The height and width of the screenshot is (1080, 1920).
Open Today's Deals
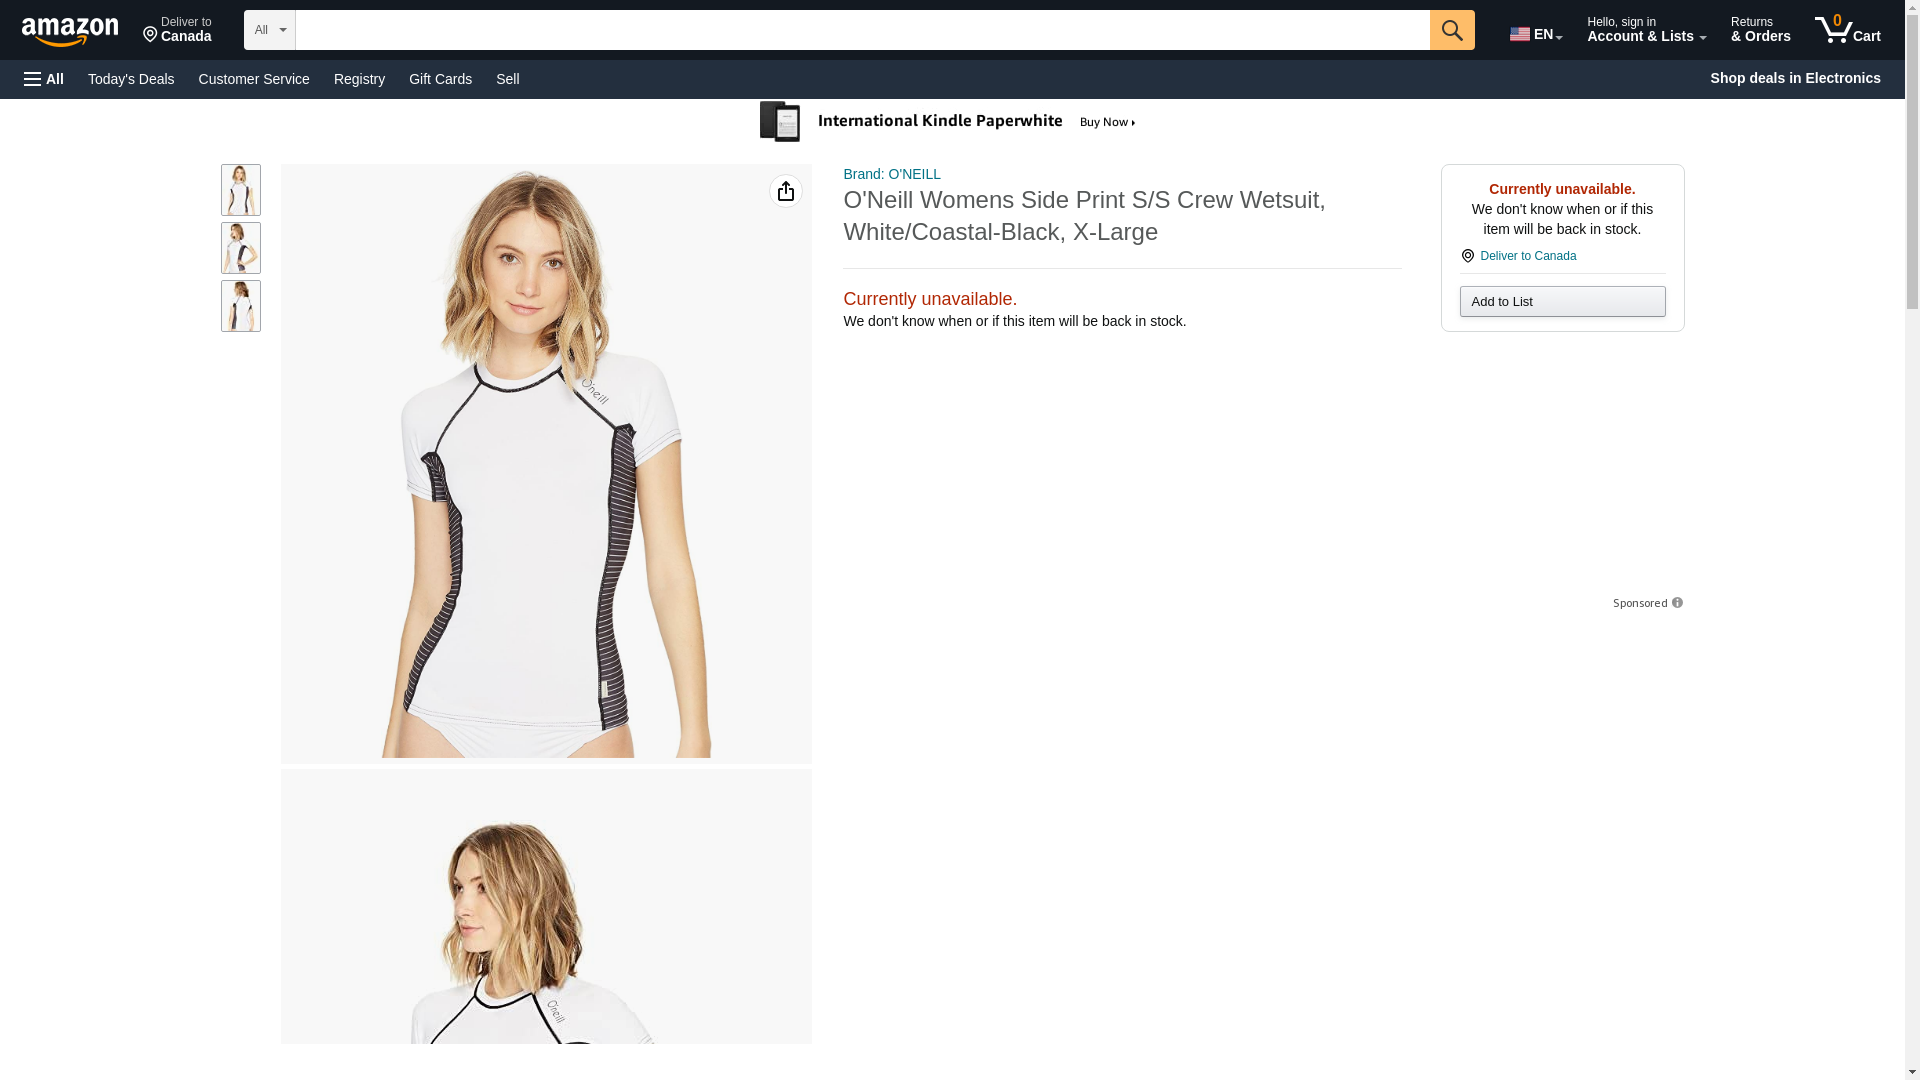(x=131, y=79)
